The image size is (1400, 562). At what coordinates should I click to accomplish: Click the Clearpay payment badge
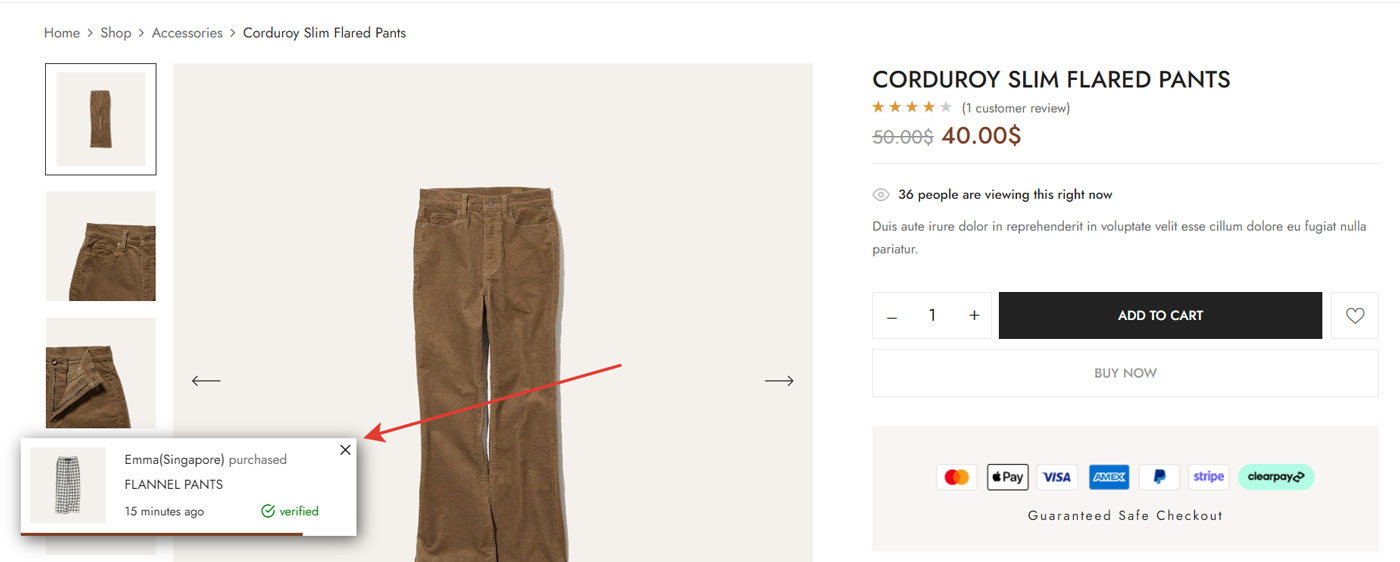[x=1276, y=477]
